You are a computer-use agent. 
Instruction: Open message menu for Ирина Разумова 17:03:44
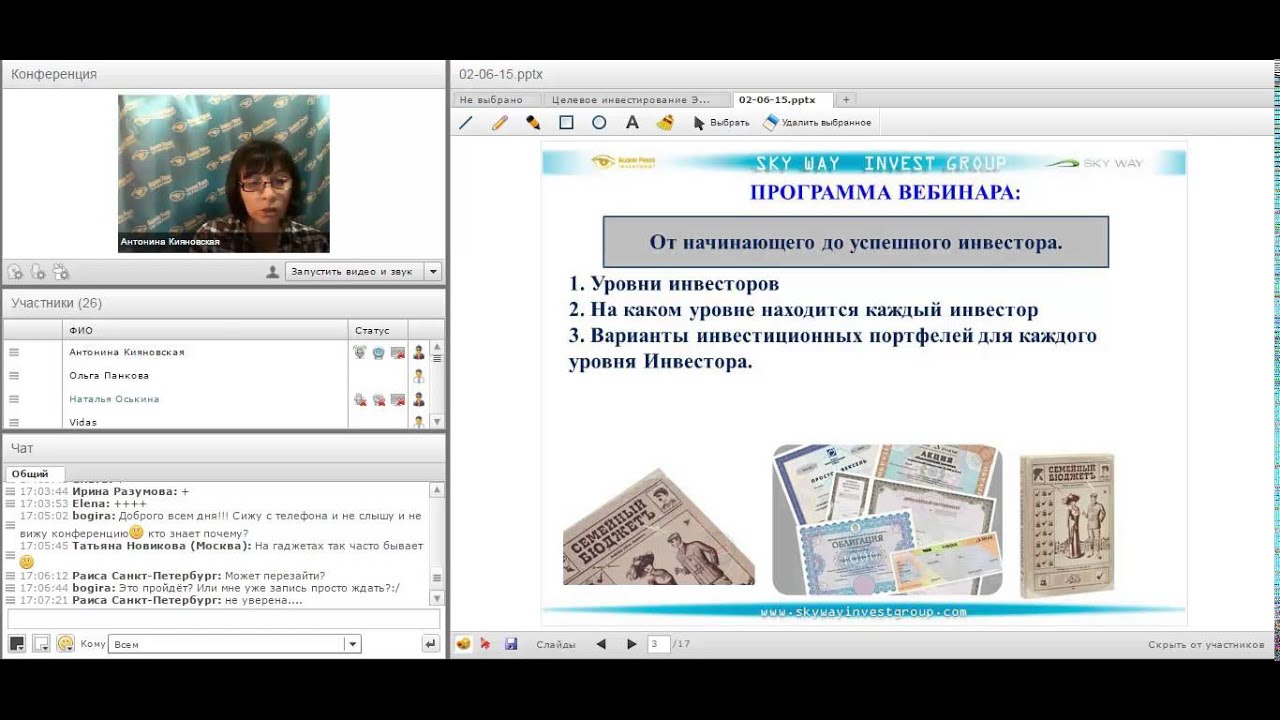click(10, 491)
